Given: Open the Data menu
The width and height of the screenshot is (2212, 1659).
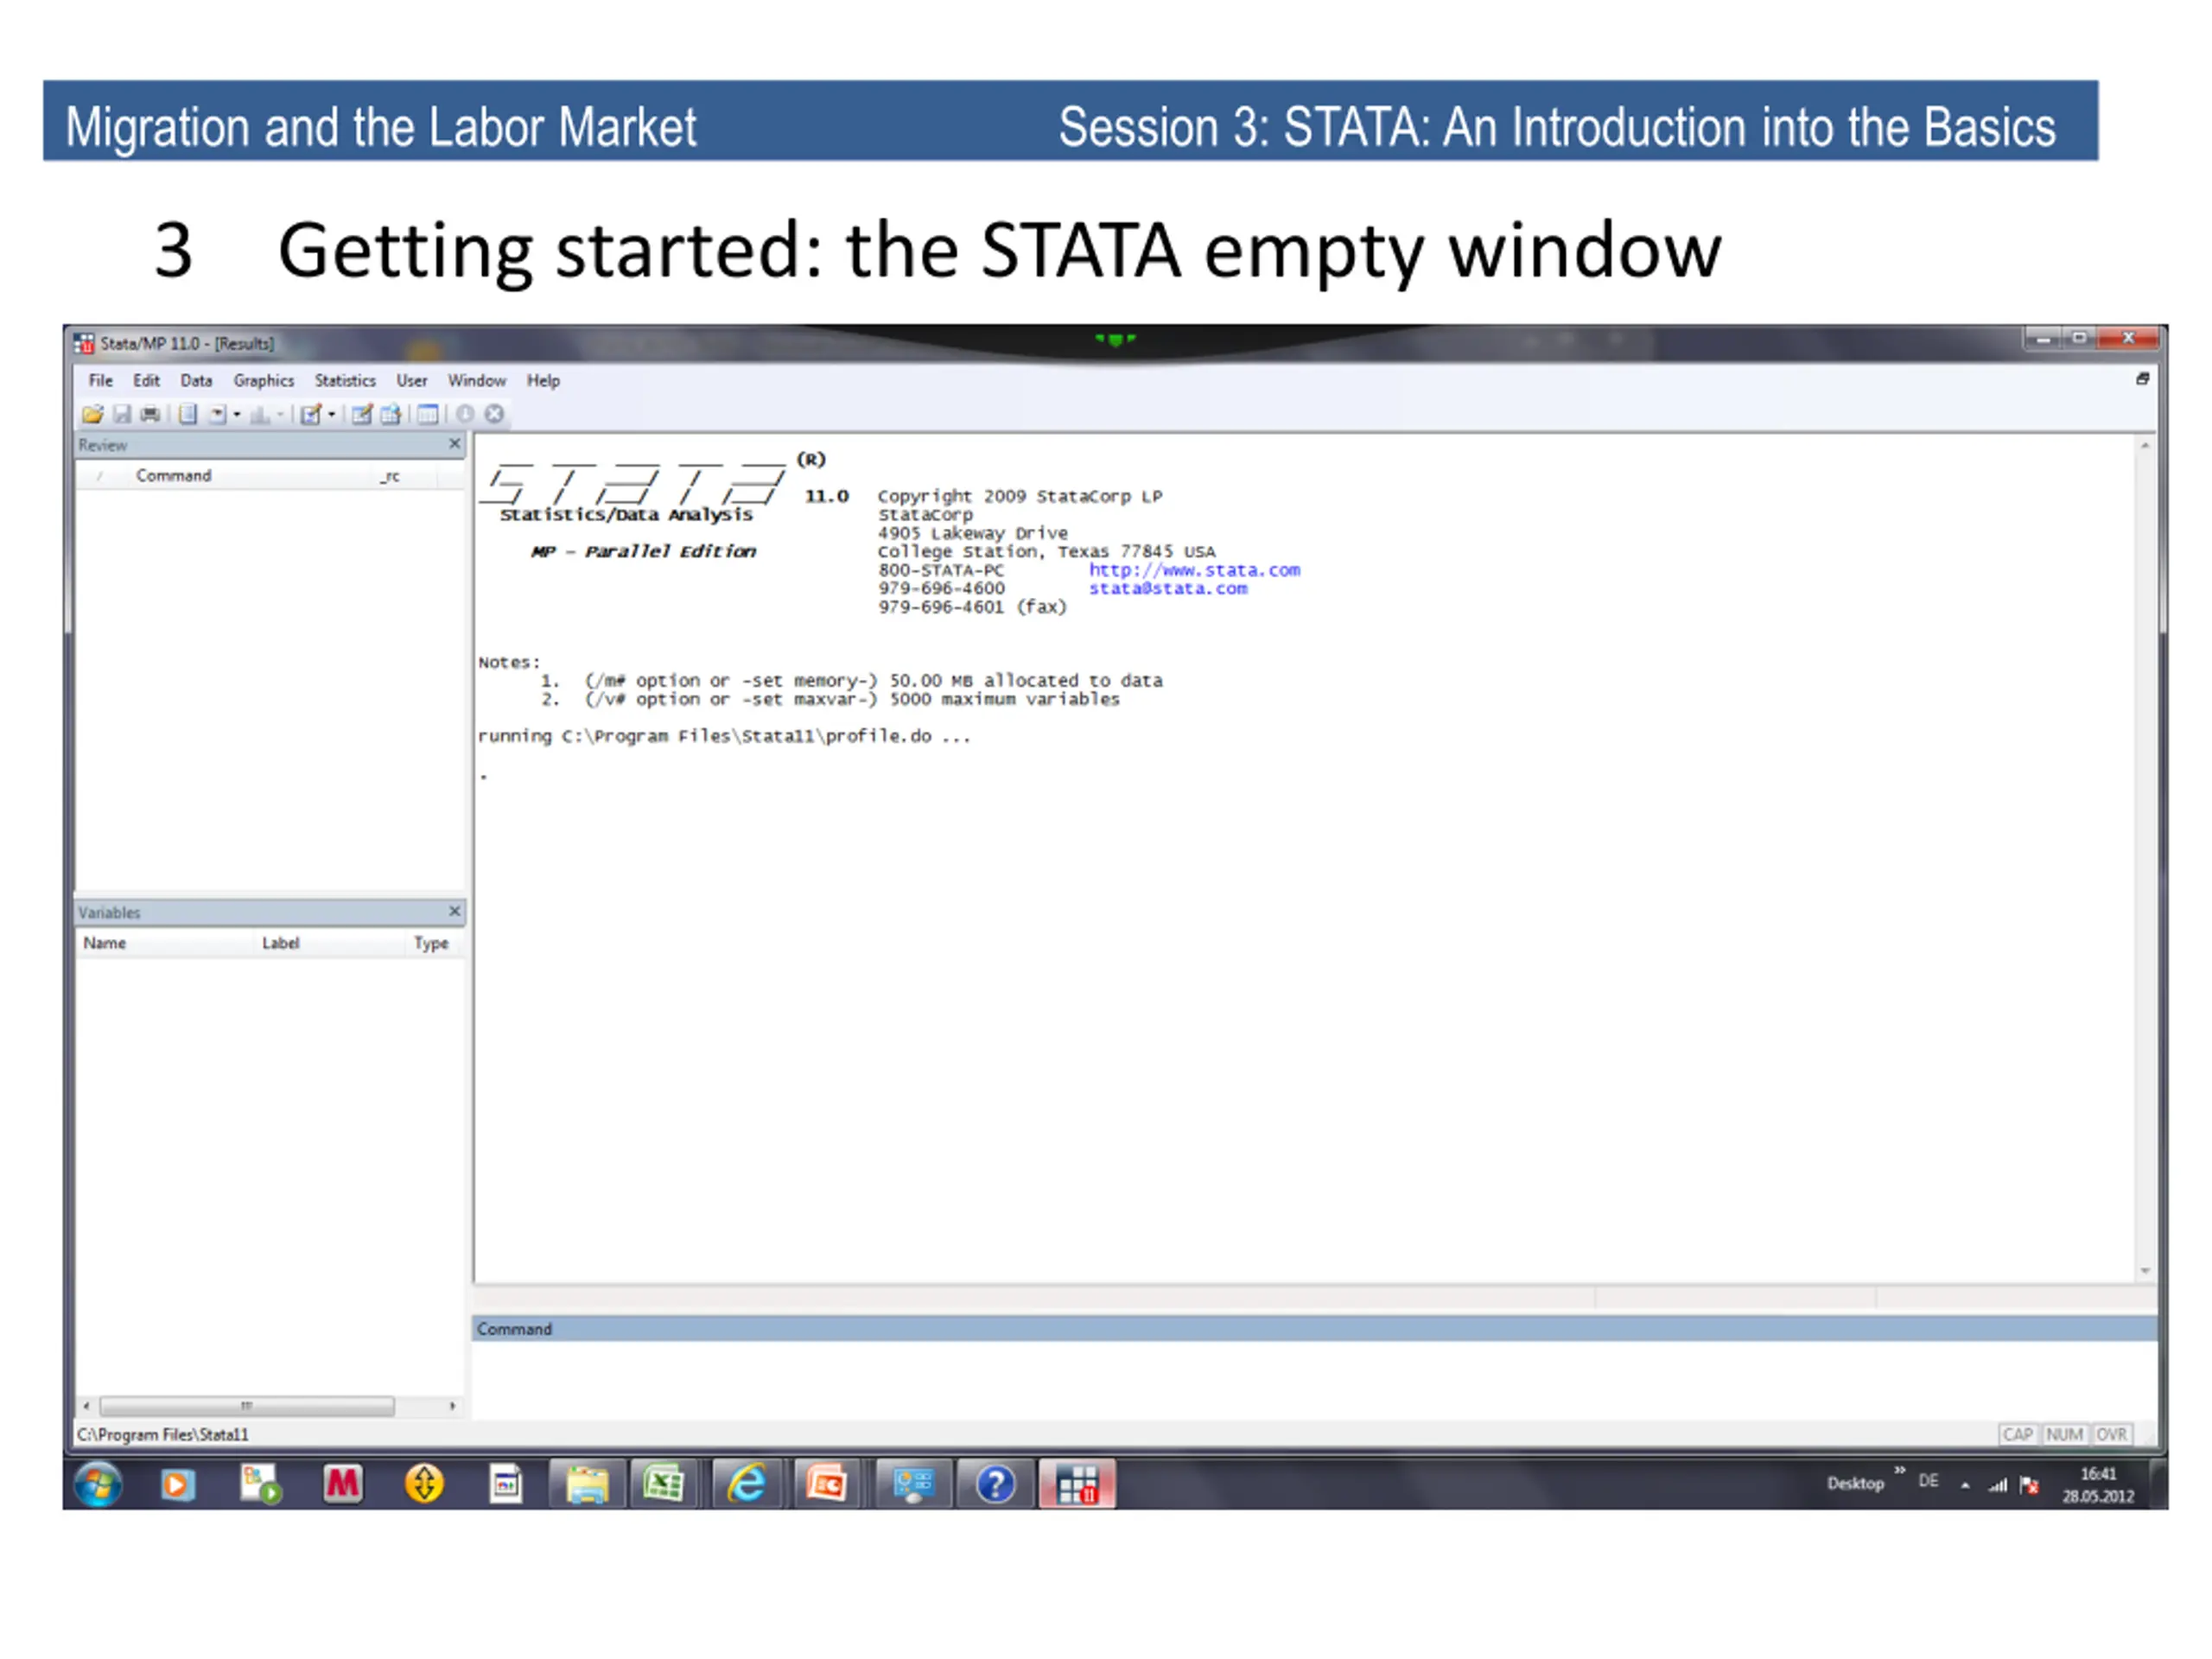Looking at the screenshot, I should pos(196,380).
